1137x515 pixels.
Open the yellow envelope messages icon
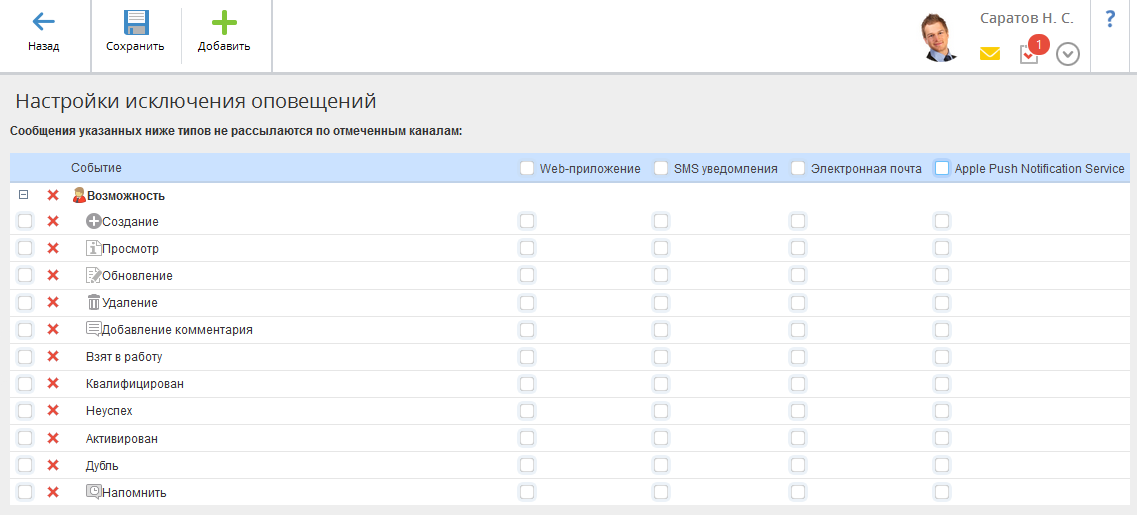[990, 54]
